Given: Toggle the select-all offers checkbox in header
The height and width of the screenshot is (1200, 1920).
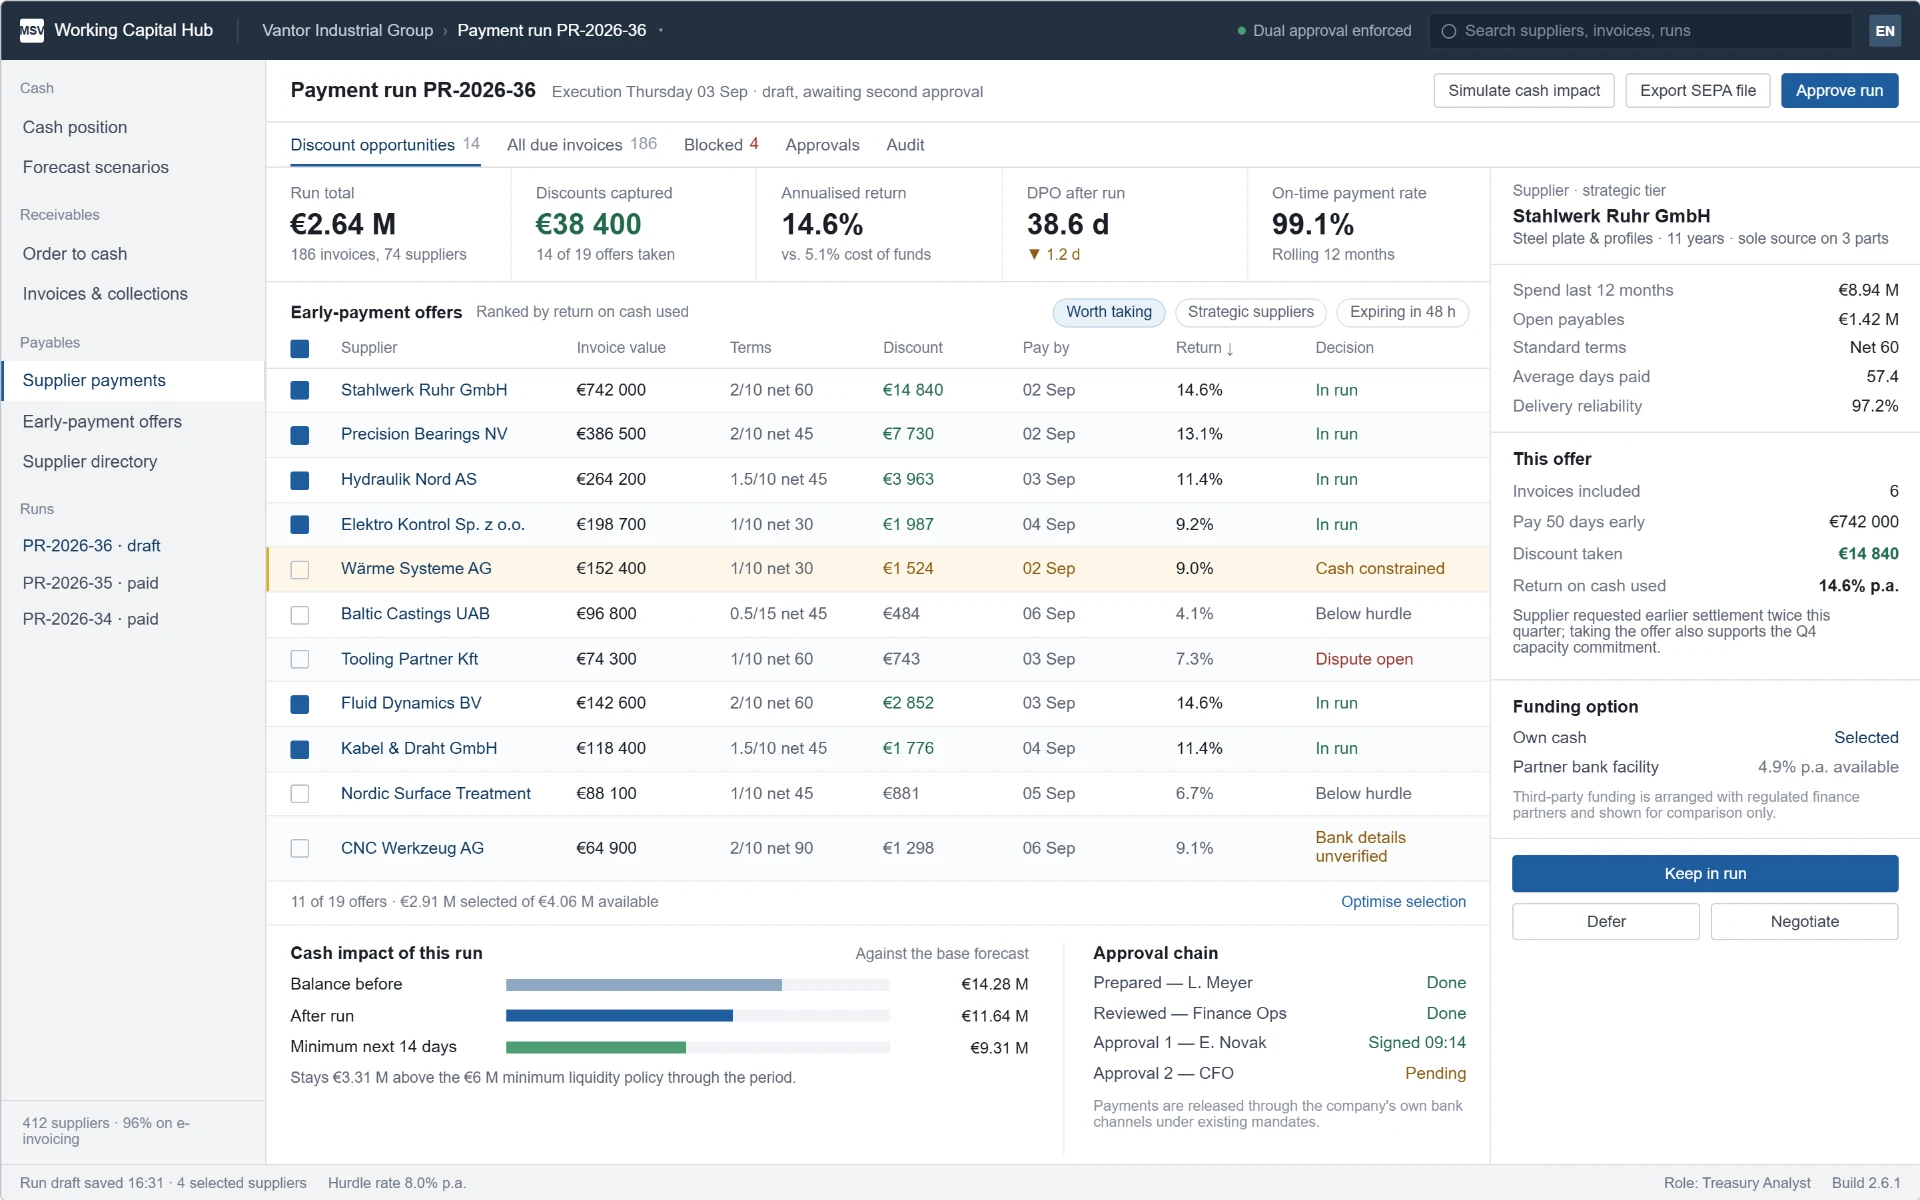Looking at the screenshot, I should [x=299, y=348].
